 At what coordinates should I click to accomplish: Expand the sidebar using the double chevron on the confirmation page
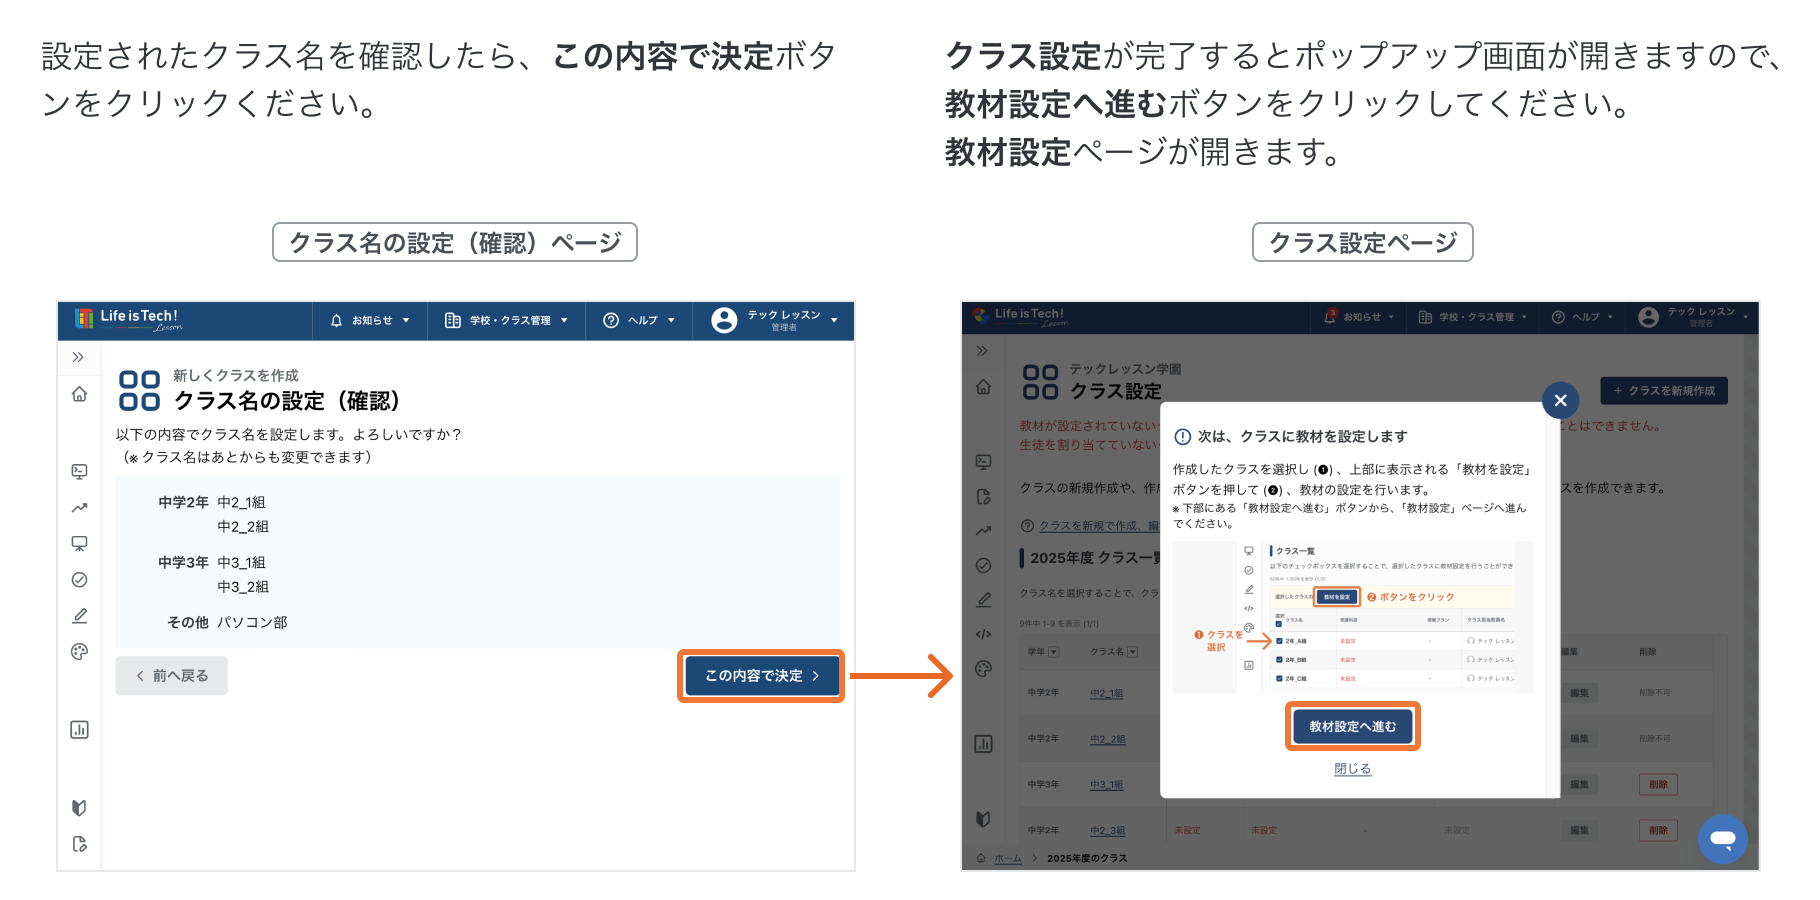(79, 357)
